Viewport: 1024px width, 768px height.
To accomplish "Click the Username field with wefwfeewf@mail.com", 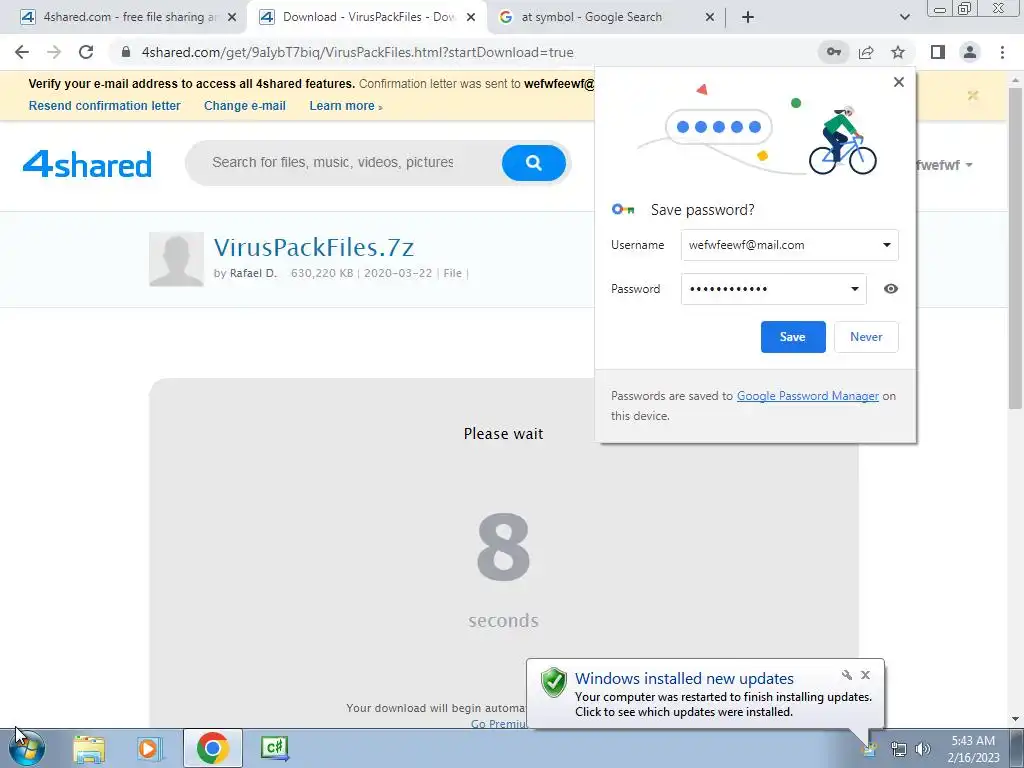I will pos(790,246).
